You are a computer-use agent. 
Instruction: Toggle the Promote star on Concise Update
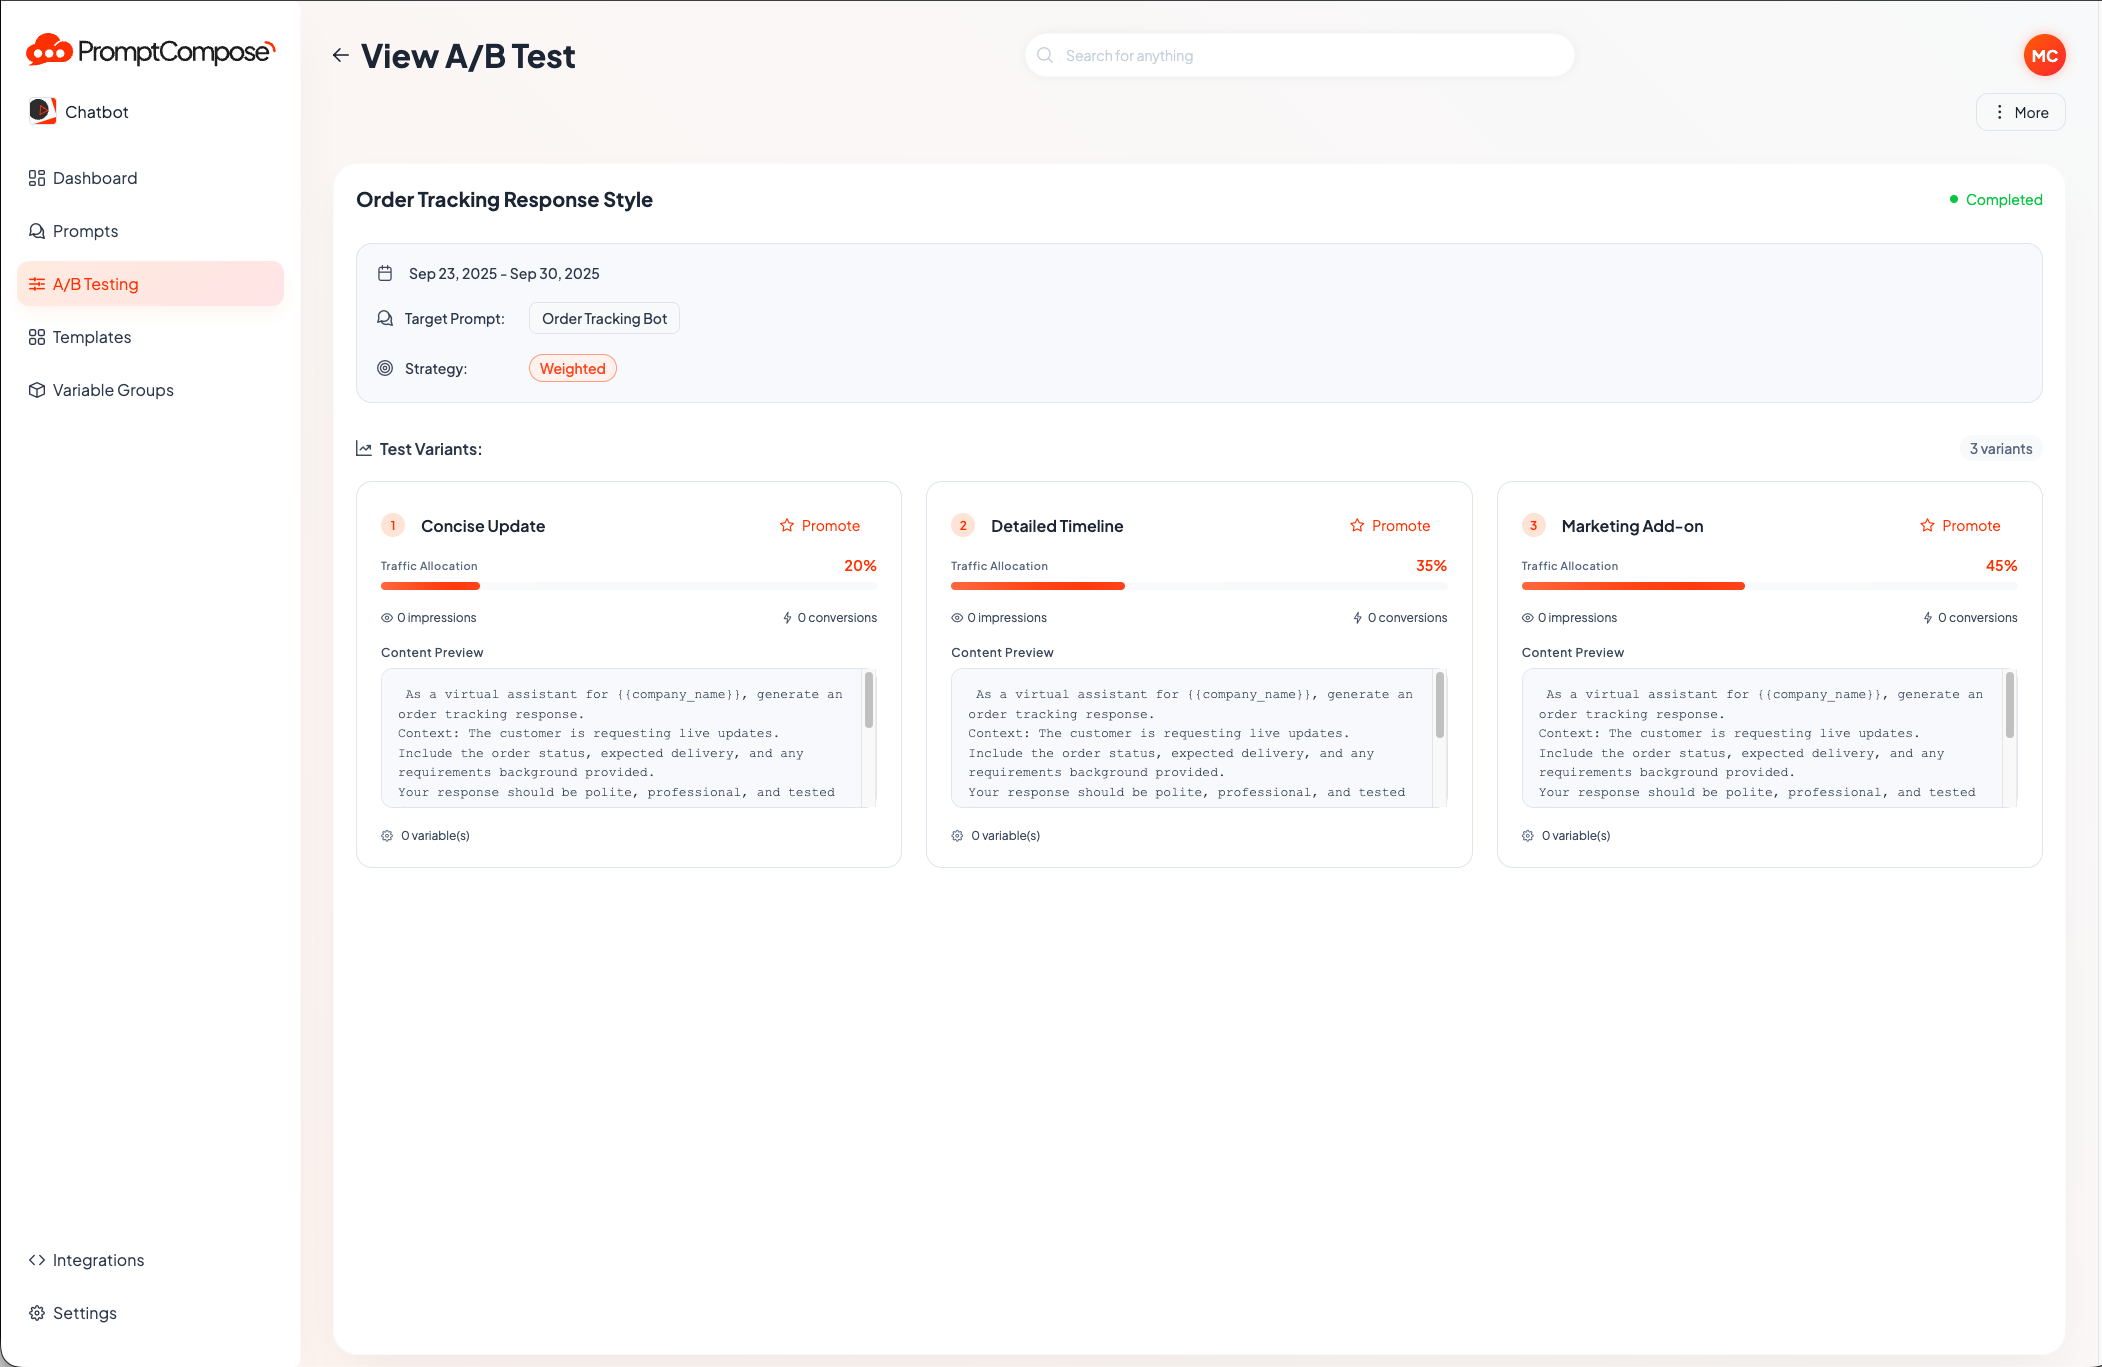click(788, 525)
